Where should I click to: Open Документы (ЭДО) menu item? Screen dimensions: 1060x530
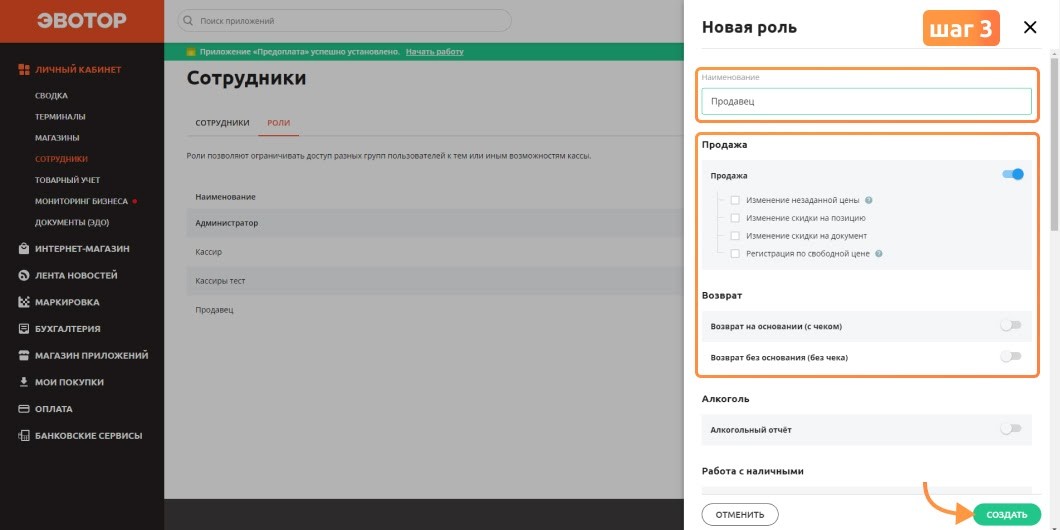72,222
